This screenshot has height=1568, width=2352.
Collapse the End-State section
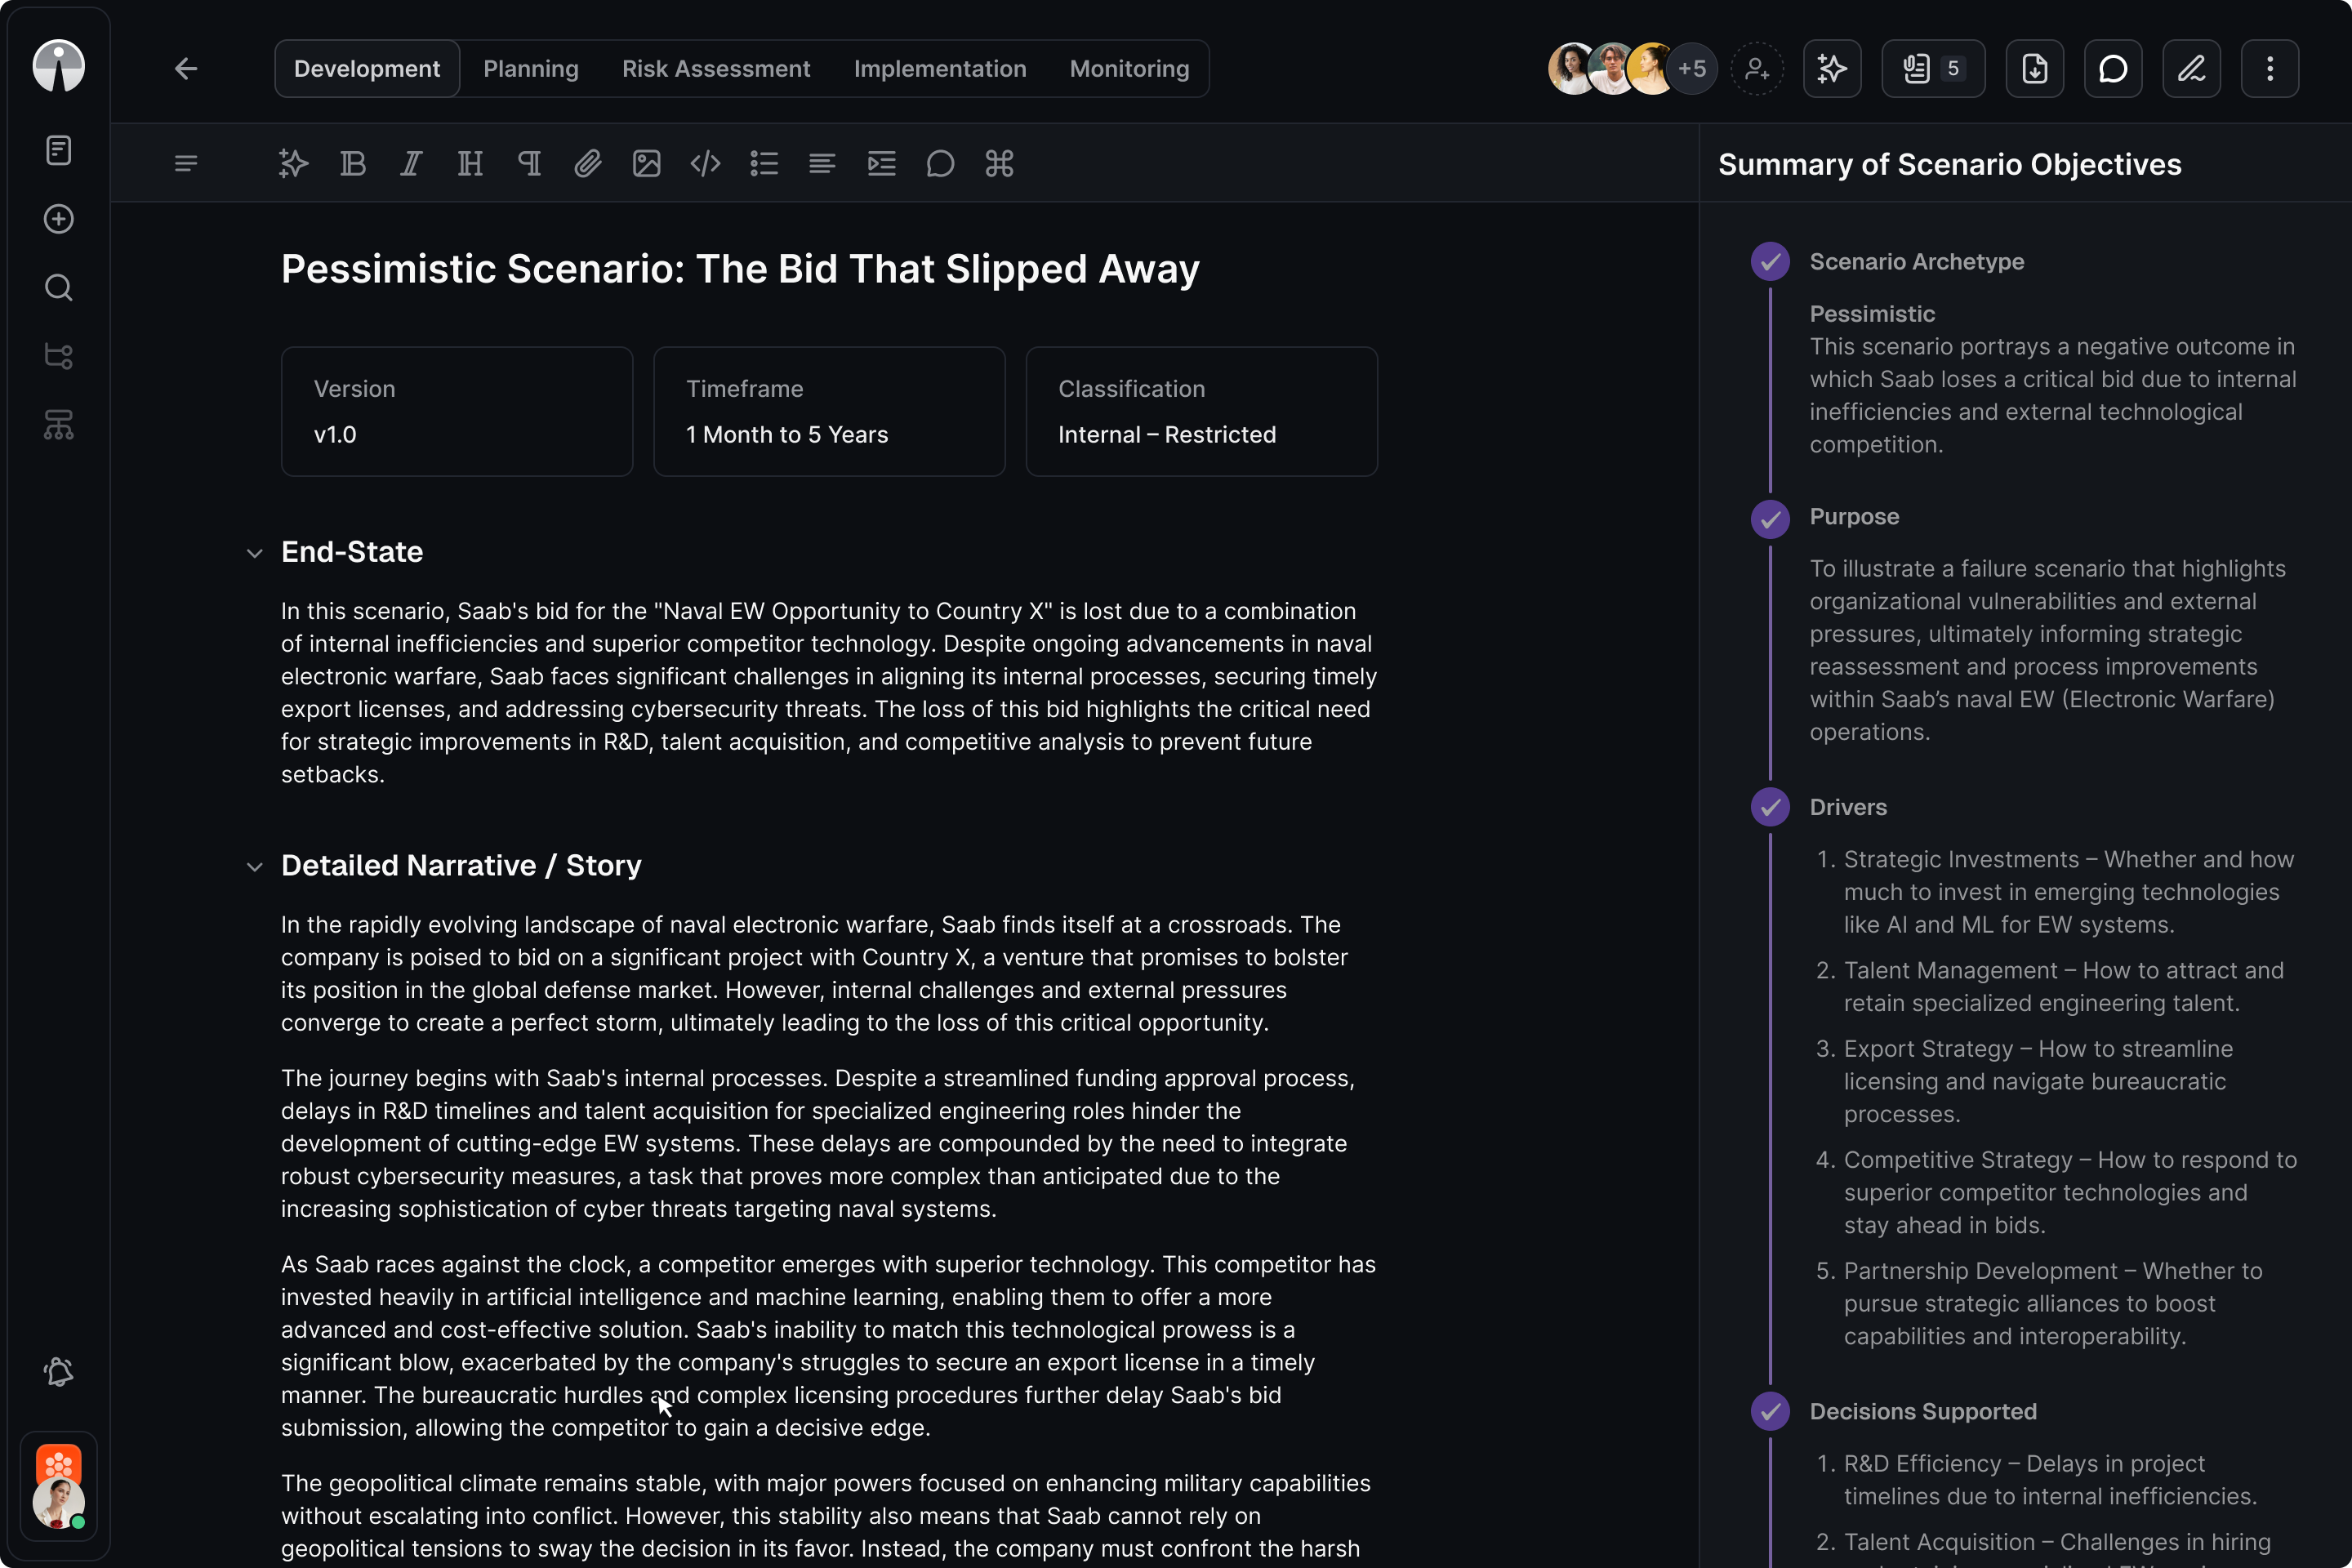point(255,553)
